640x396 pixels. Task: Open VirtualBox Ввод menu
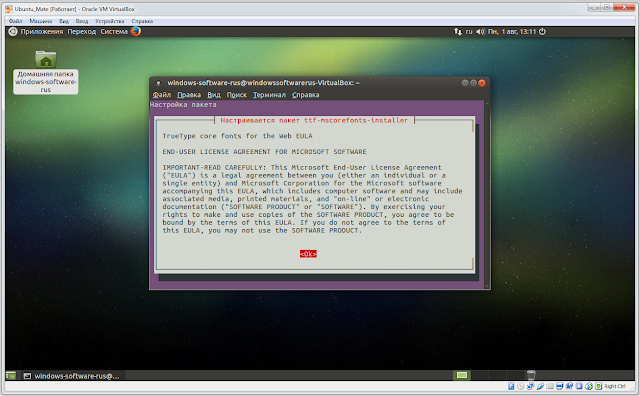82,21
